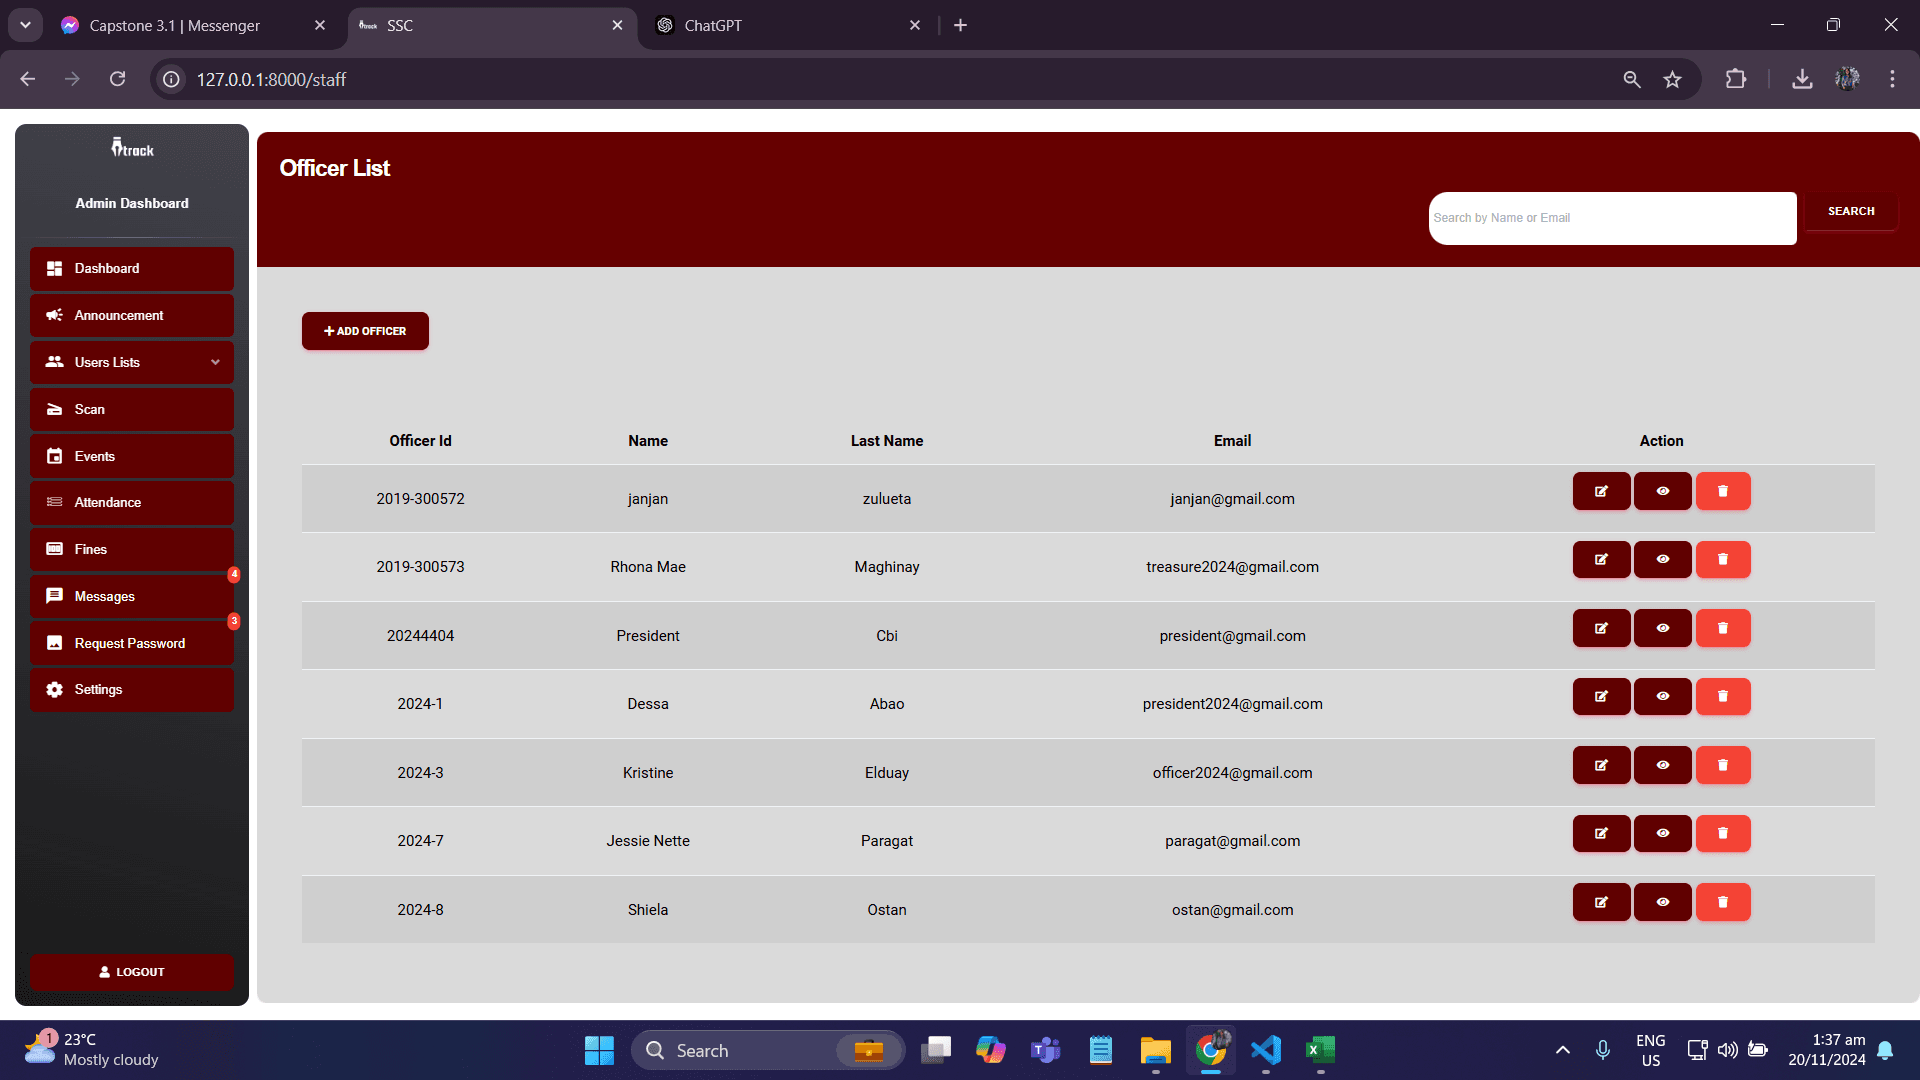
Task: View Rhona Mae Maghinay's record
Action: pyautogui.click(x=1662, y=560)
